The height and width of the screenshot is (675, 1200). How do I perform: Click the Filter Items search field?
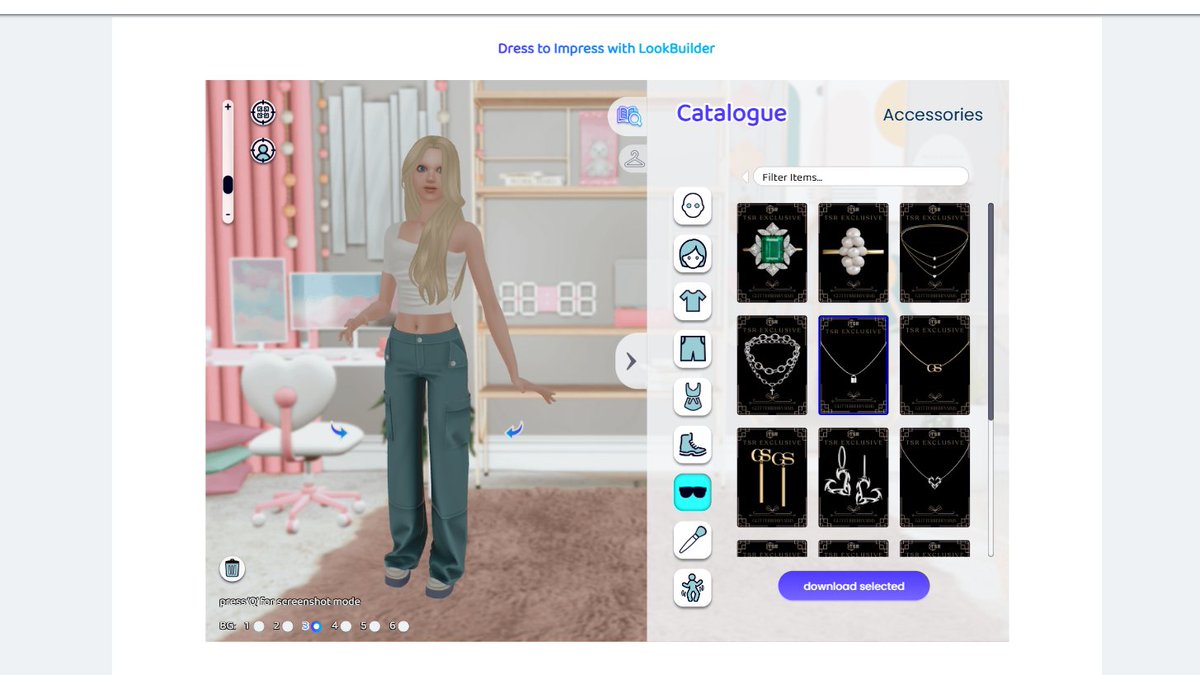[x=861, y=177]
